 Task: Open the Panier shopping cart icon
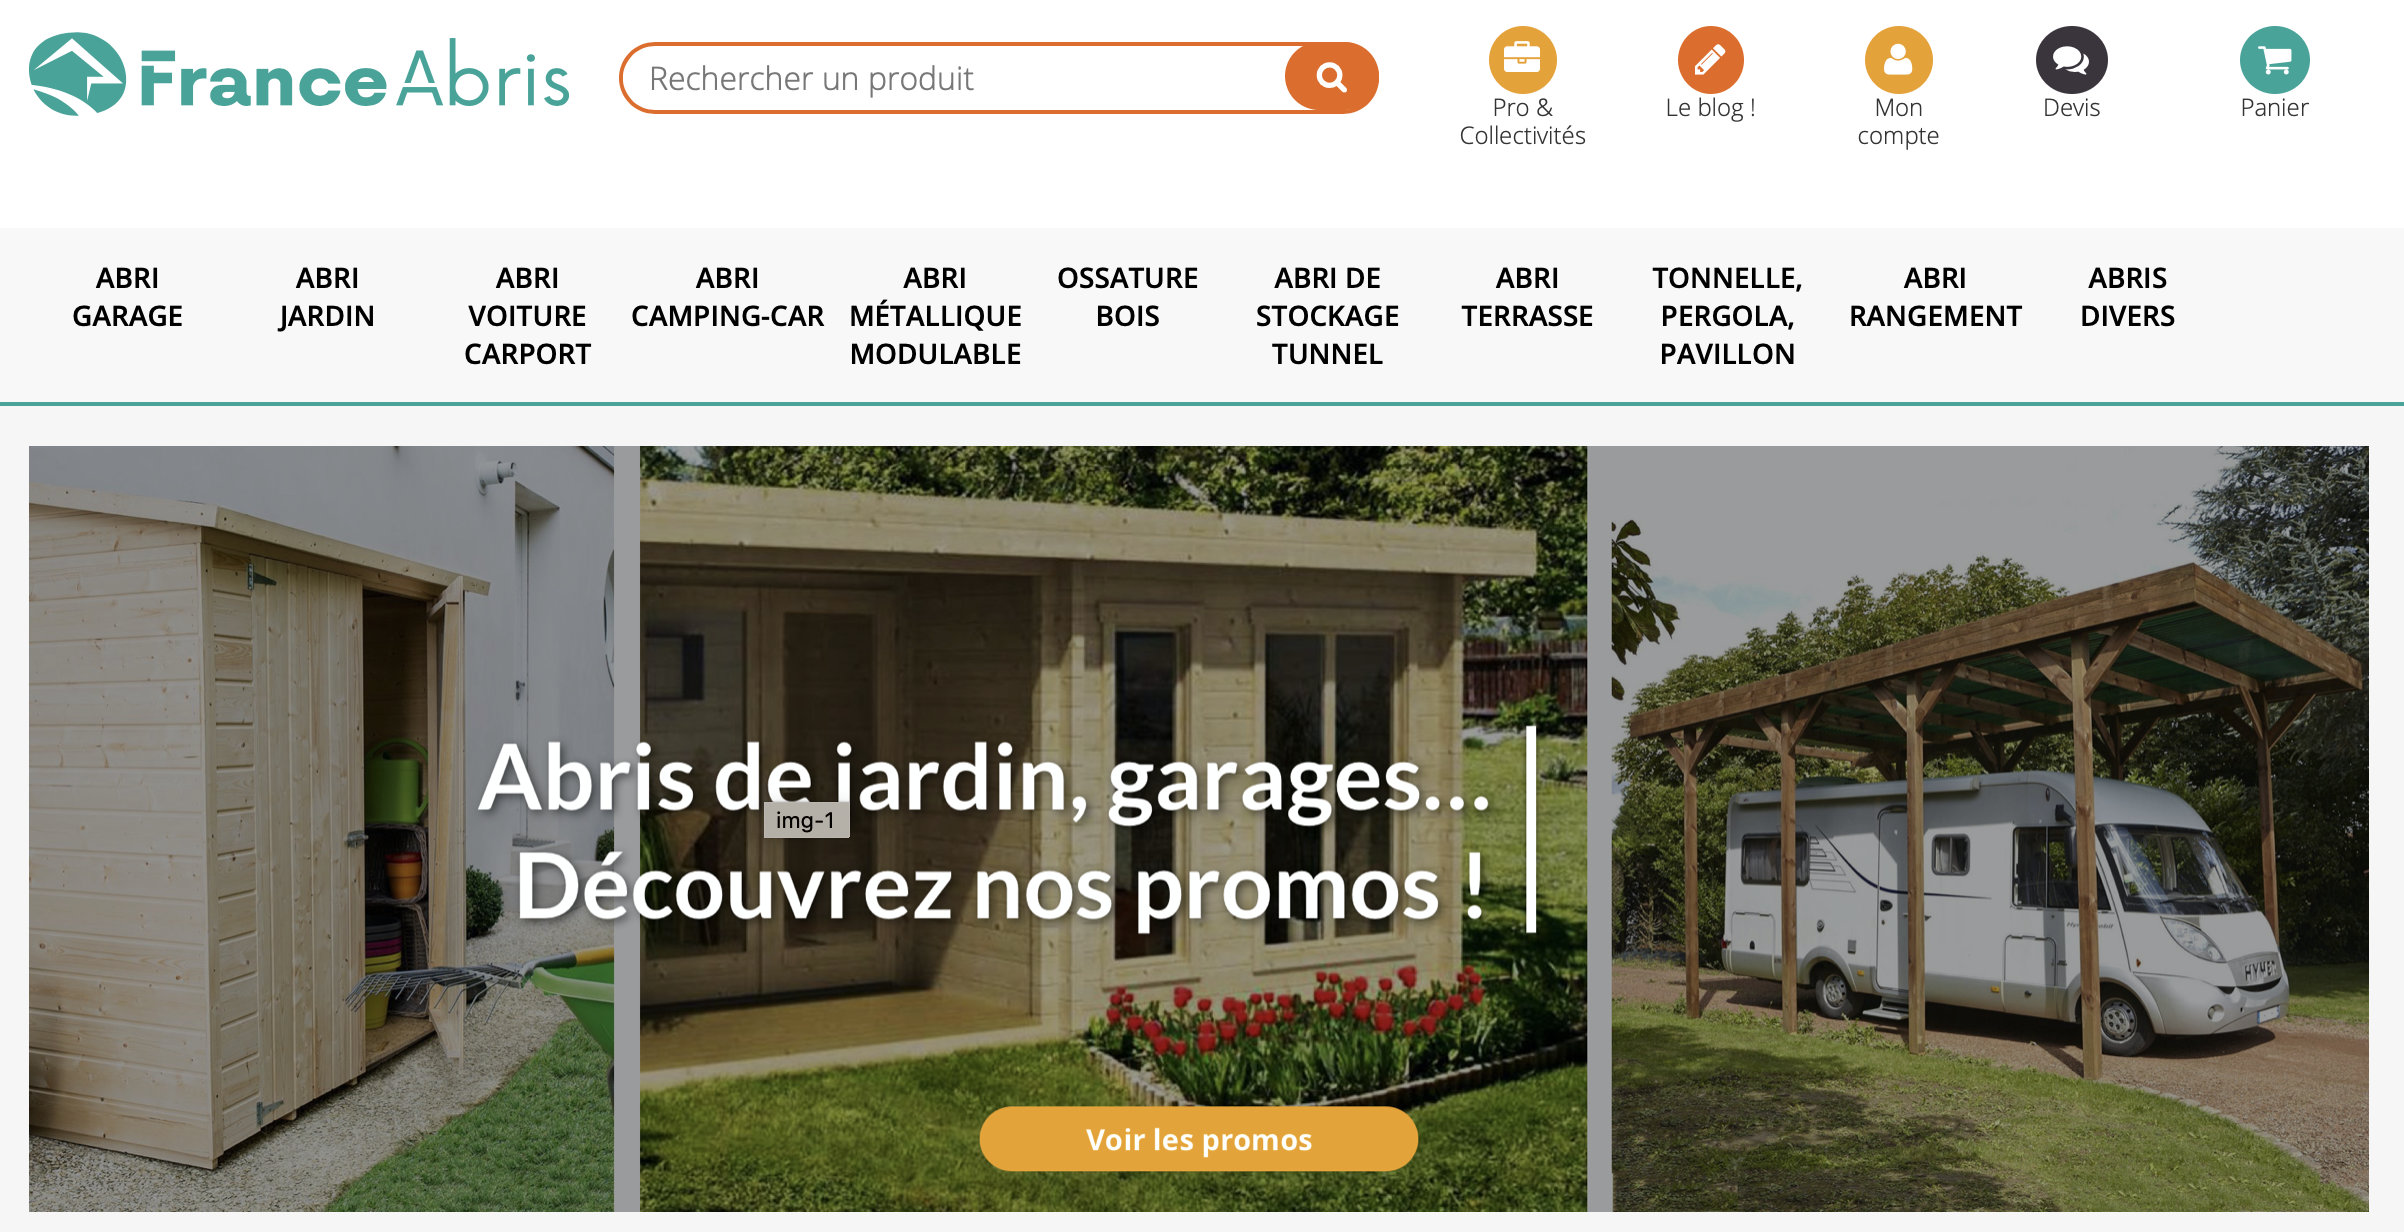point(2274,59)
